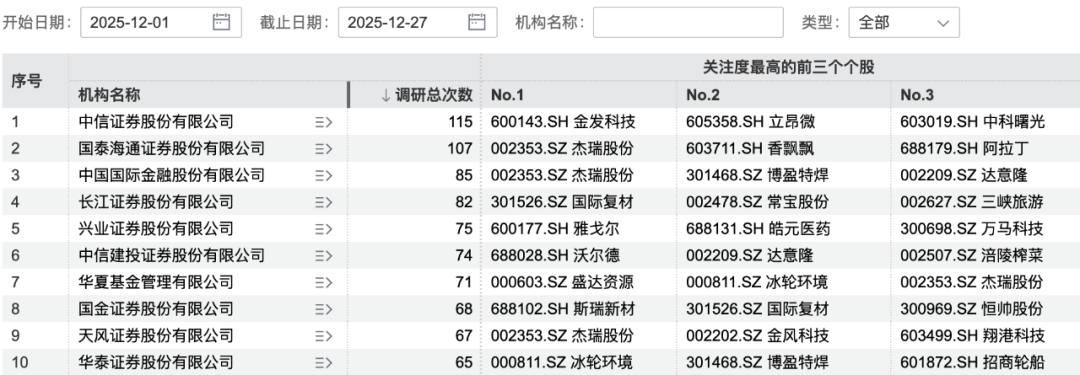Click stock 600177.SH 雅戈尔
This screenshot has width=1080, height=375.
coord(555,229)
